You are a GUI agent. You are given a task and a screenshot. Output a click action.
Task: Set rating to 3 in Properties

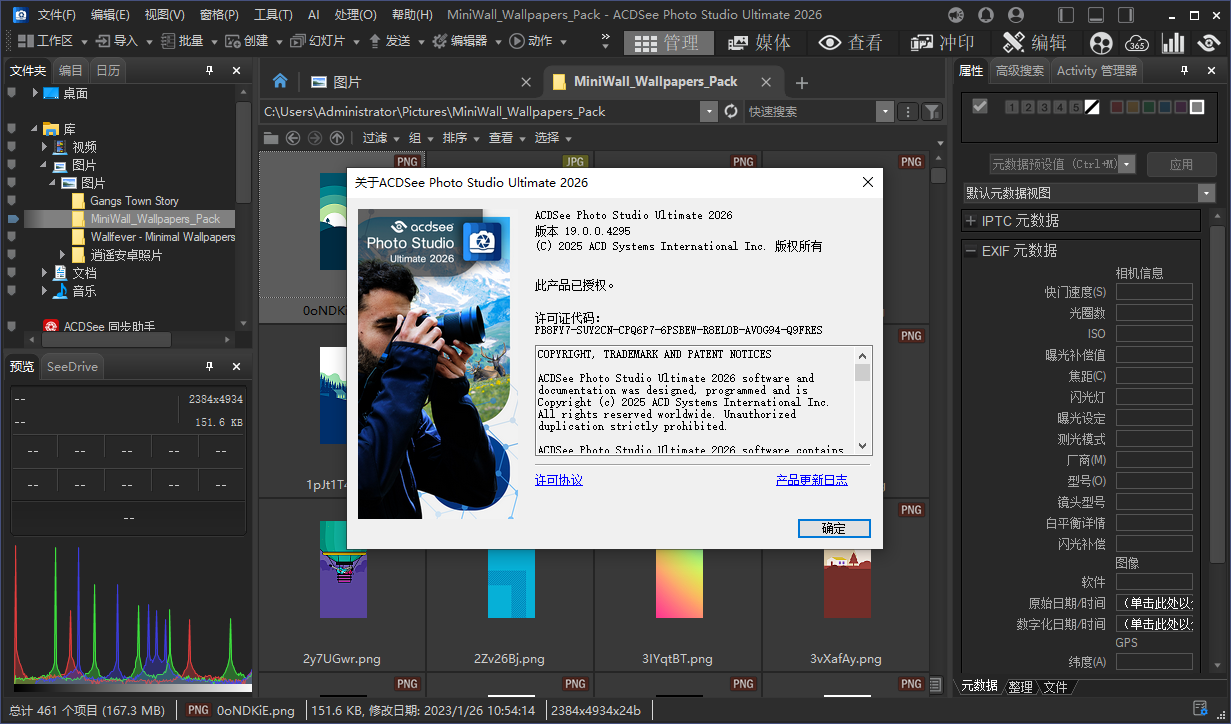tap(1044, 107)
